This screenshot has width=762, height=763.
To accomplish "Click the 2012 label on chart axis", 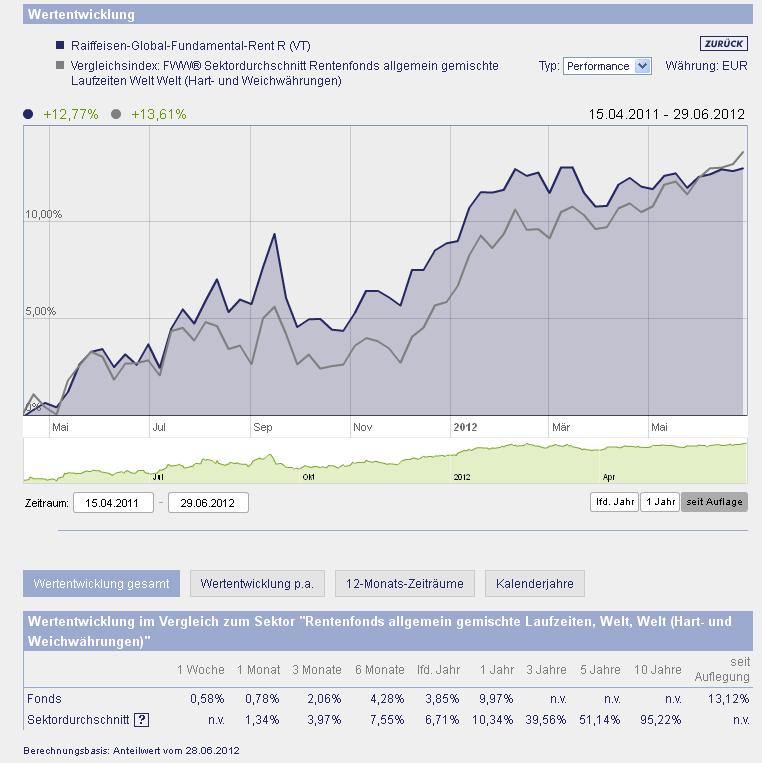I will point(465,427).
